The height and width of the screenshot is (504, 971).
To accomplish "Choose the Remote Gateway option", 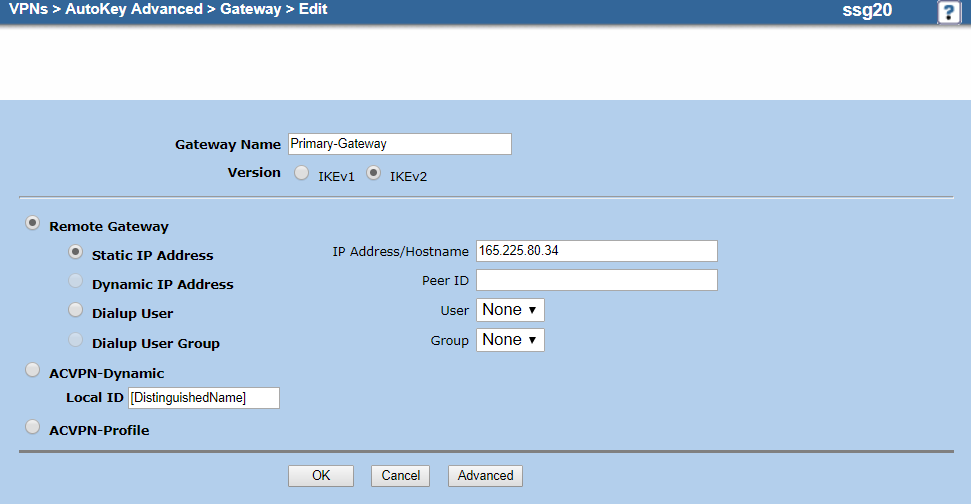I will pos(33,224).
